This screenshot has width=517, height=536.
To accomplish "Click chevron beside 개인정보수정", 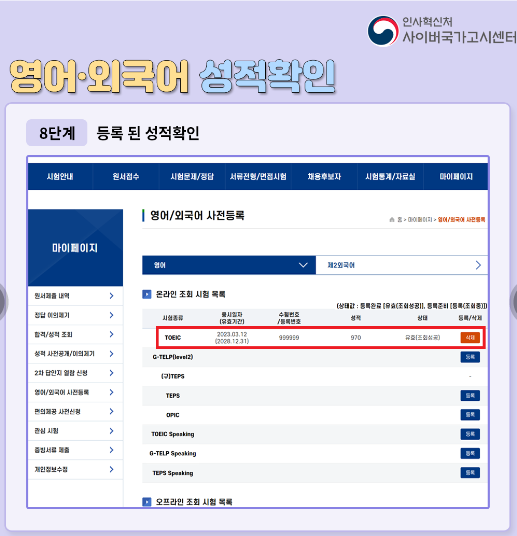I will (111, 469).
